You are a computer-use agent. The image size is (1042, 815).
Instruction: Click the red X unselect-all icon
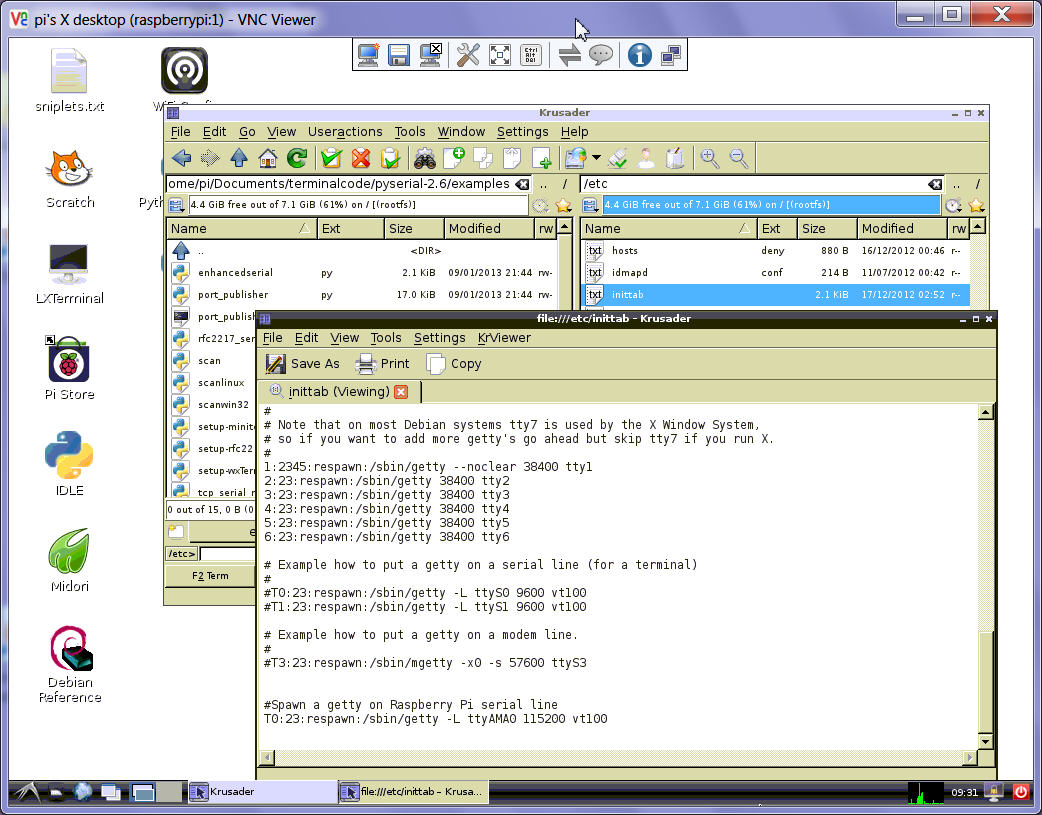click(361, 158)
